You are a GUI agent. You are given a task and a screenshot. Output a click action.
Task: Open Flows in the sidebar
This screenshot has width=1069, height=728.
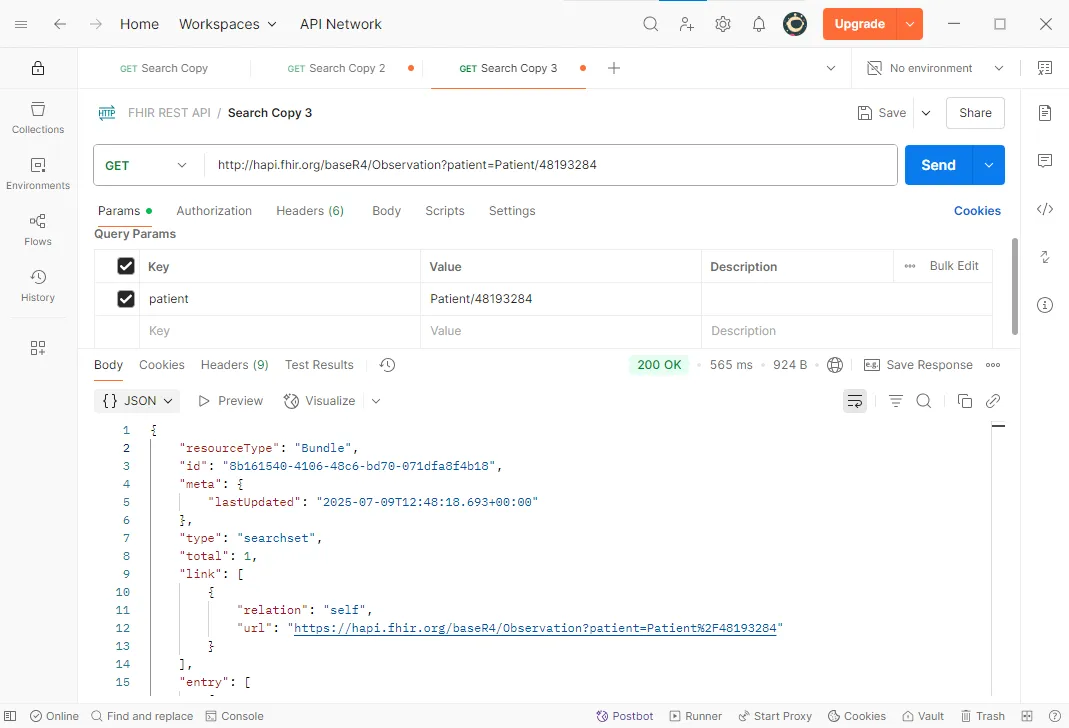pyautogui.click(x=38, y=230)
